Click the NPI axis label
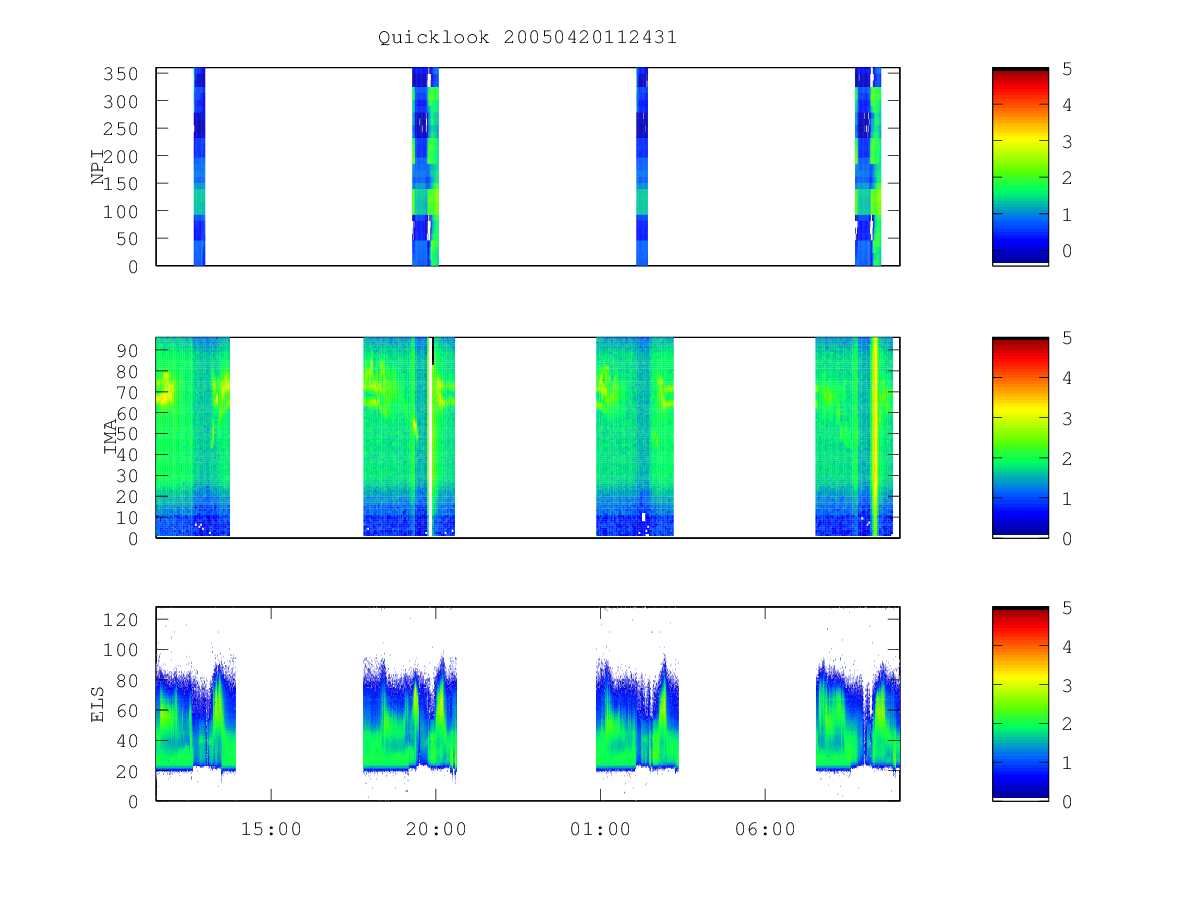The height and width of the screenshot is (900, 1200). click(x=99, y=166)
